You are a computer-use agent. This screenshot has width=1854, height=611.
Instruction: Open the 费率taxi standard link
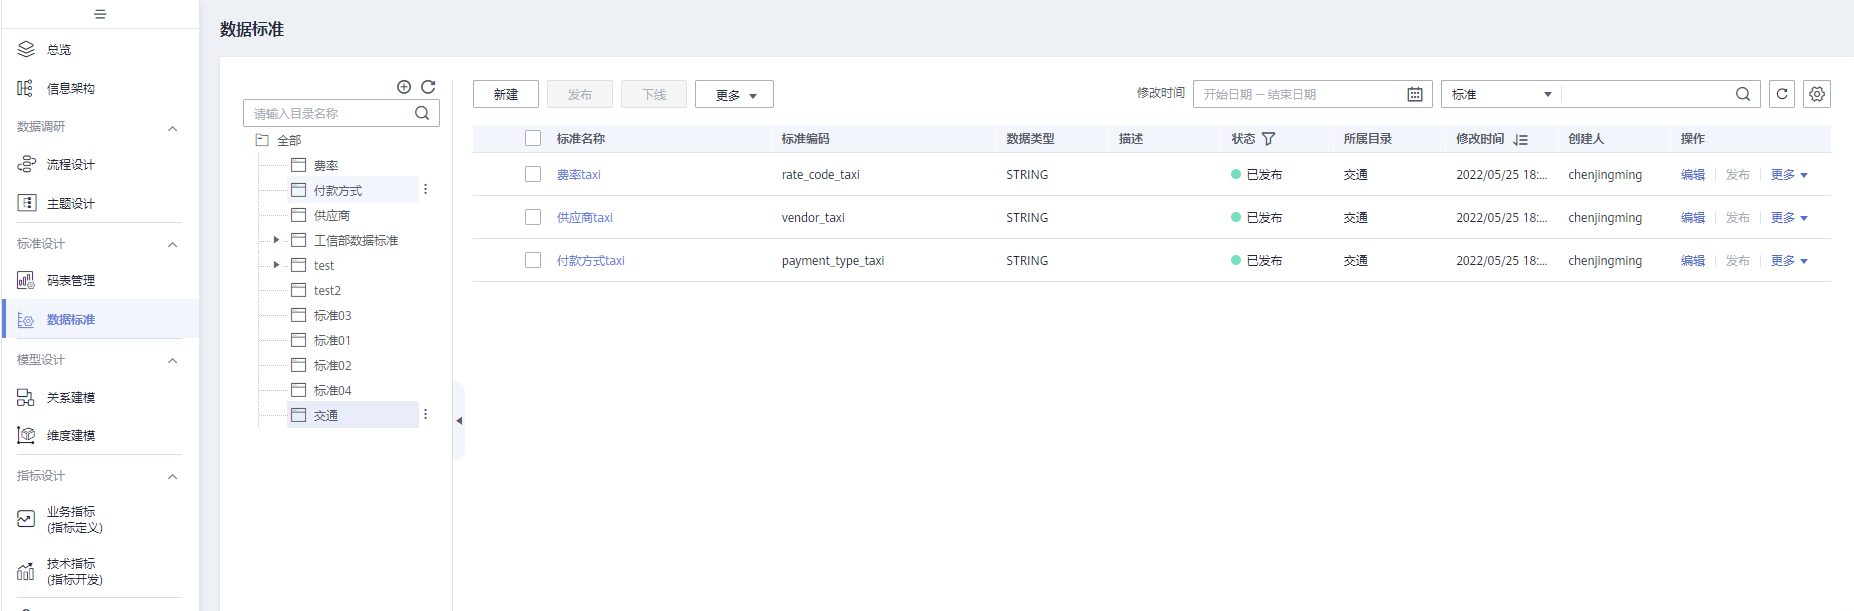click(x=579, y=174)
